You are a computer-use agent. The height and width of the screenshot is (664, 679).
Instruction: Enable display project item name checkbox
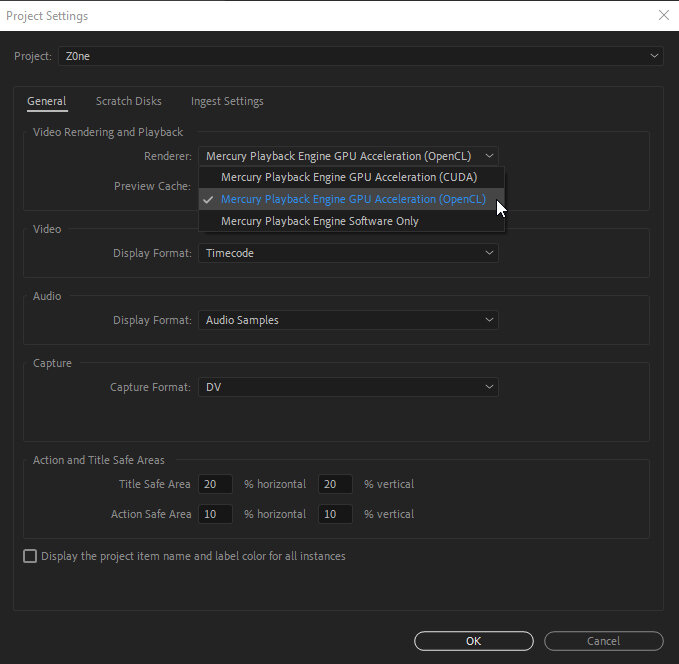30,556
